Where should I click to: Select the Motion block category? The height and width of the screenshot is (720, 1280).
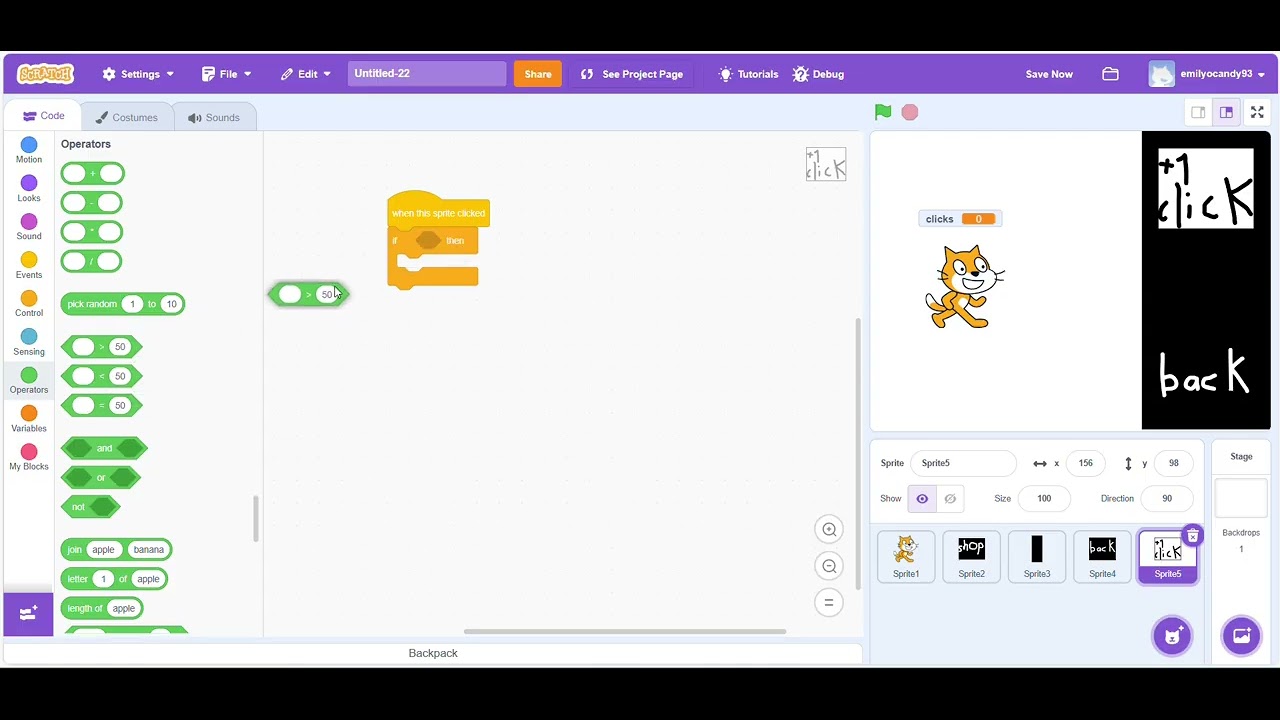point(29,151)
